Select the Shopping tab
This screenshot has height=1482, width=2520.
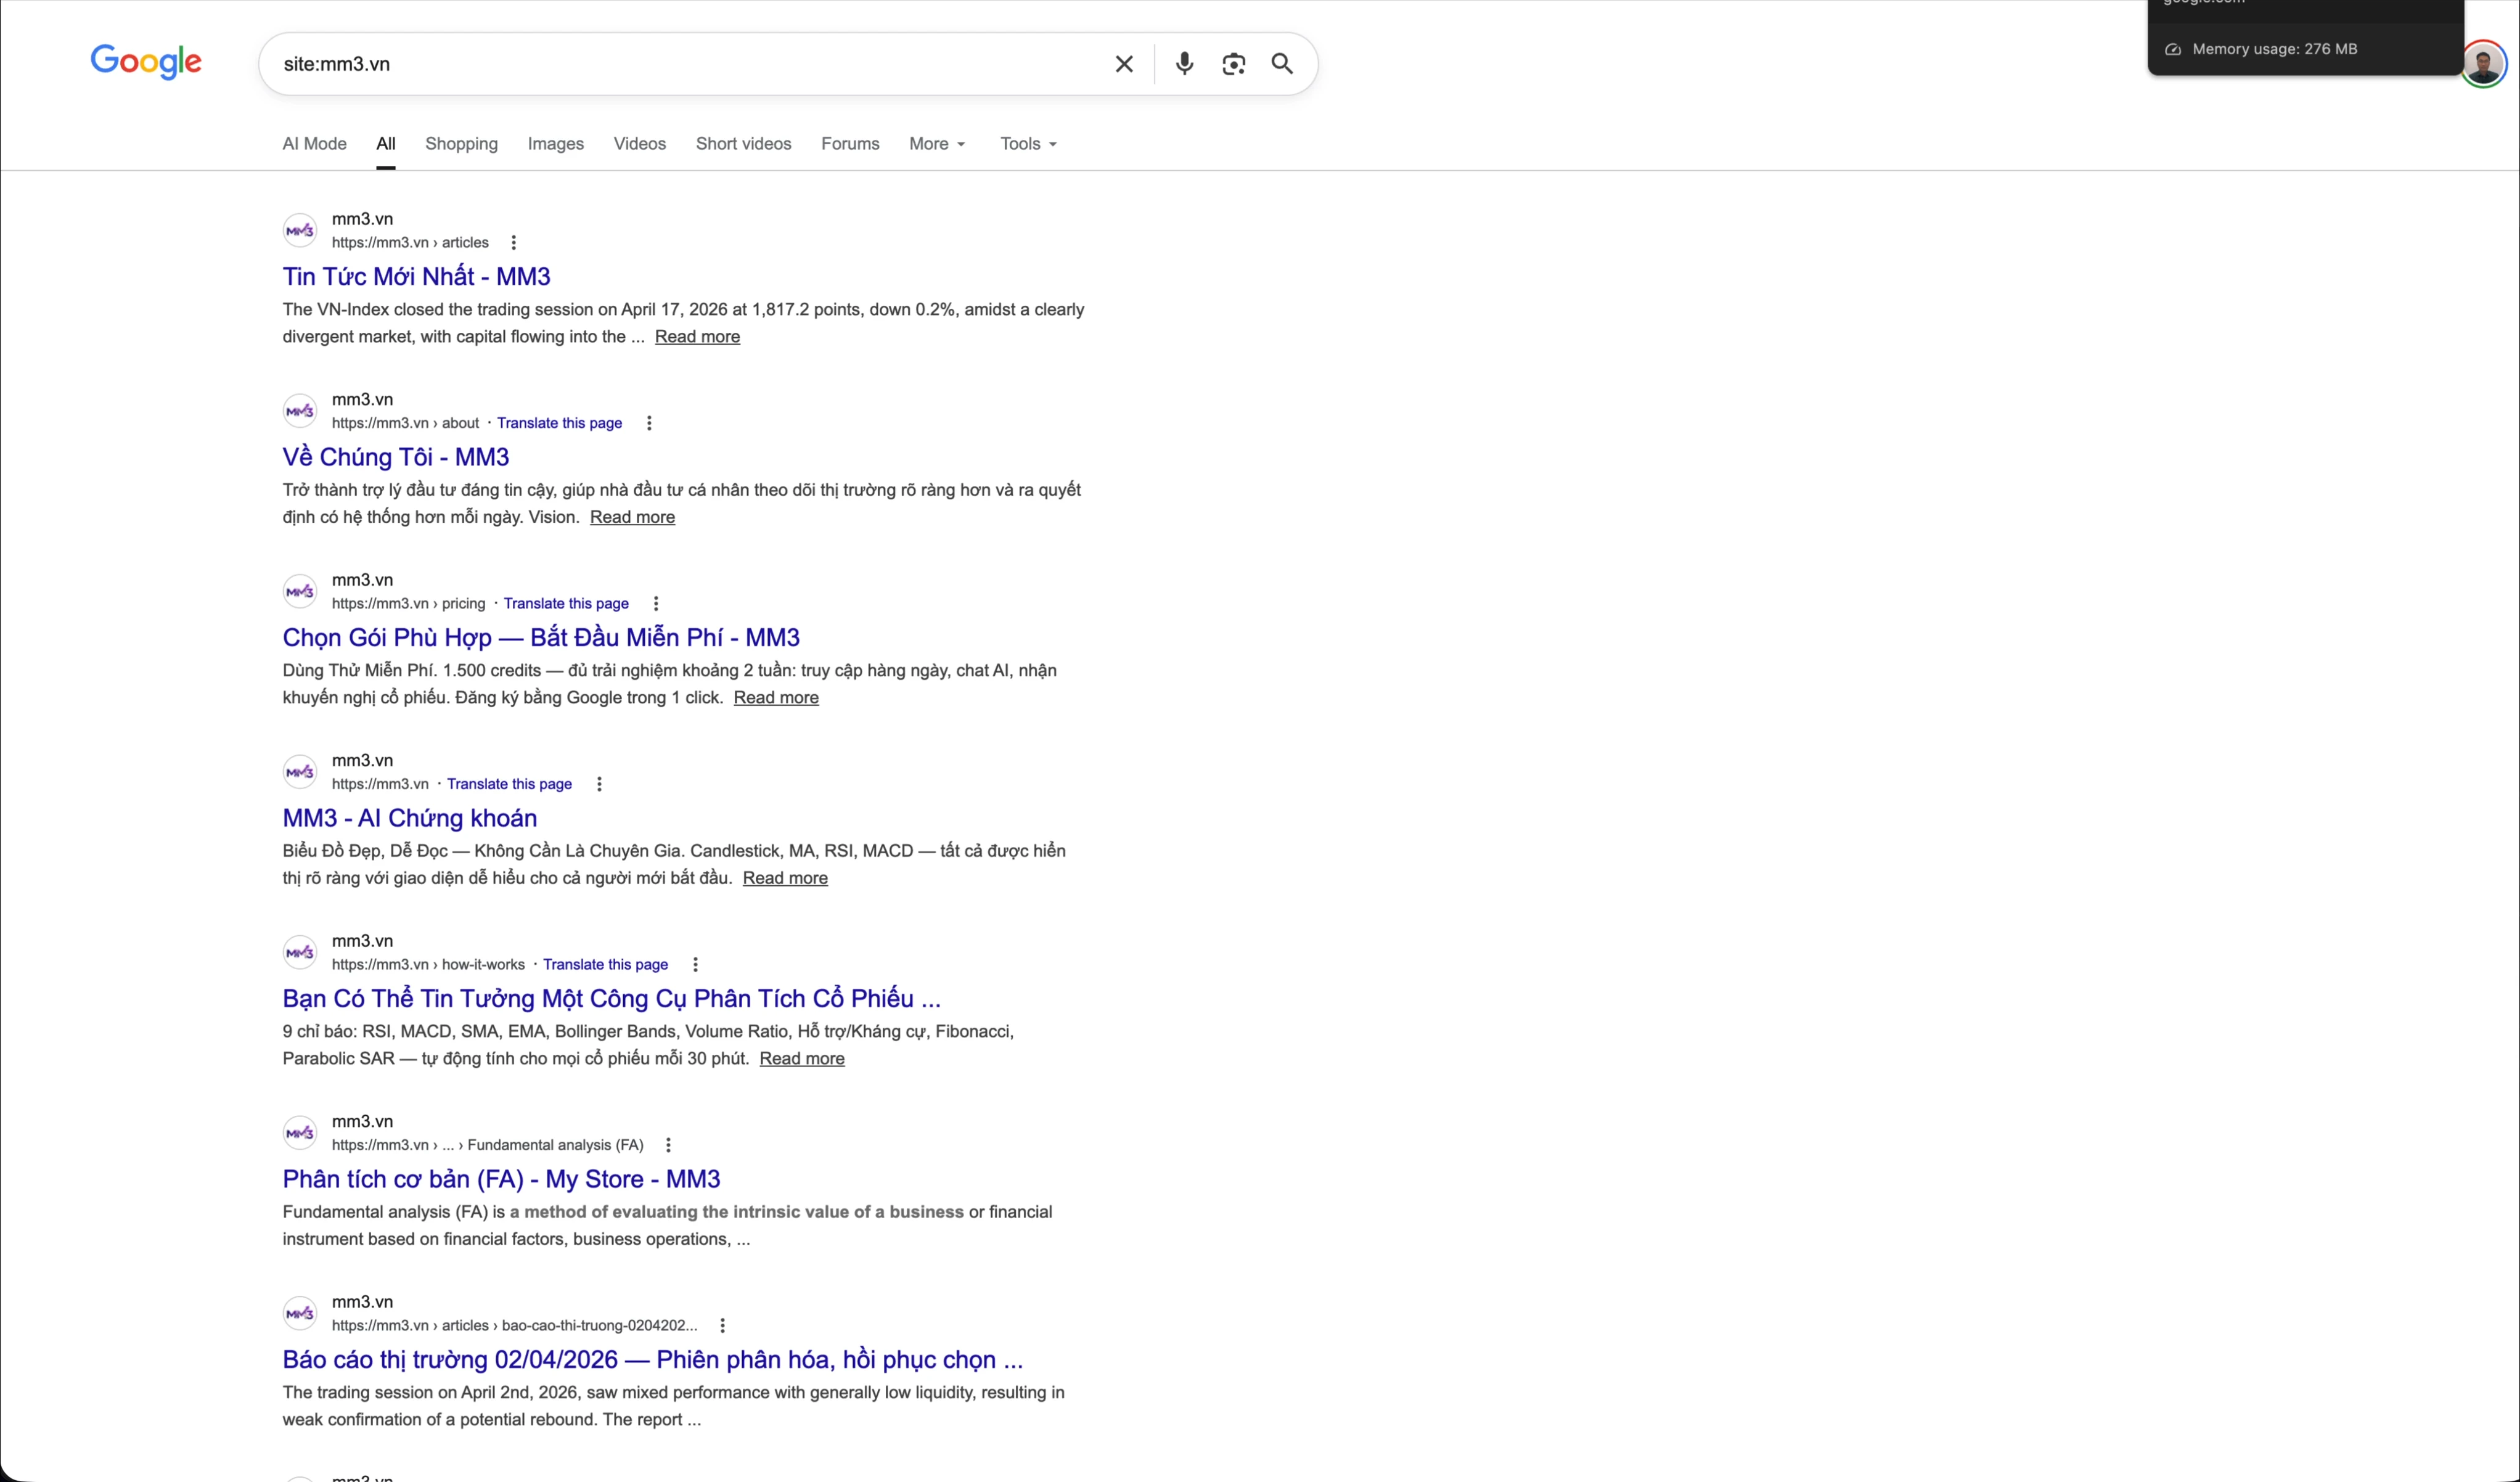coord(461,143)
